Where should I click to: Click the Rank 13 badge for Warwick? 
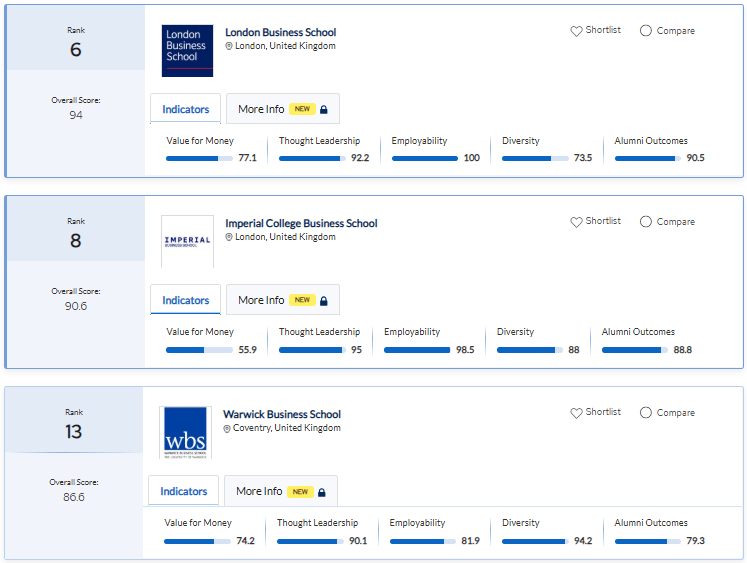point(75,425)
